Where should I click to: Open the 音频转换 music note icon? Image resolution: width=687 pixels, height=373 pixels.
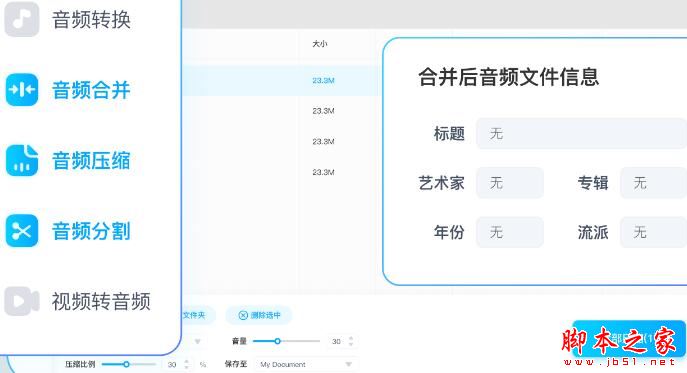coord(21,19)
